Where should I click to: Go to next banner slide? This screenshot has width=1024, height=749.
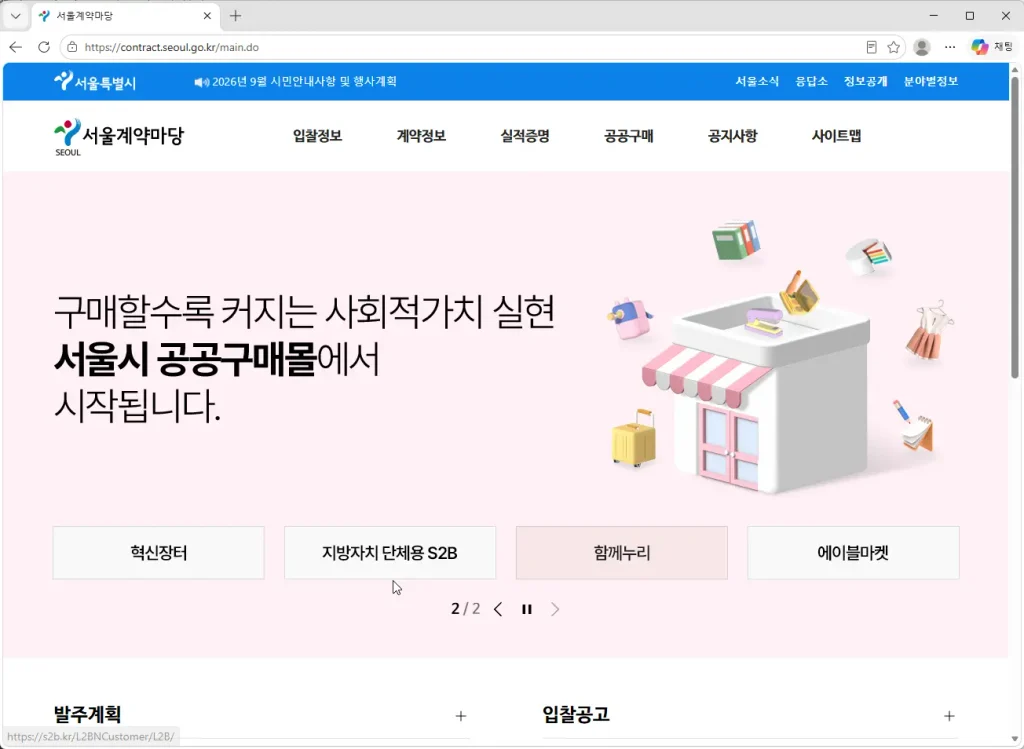click(555, 609)
